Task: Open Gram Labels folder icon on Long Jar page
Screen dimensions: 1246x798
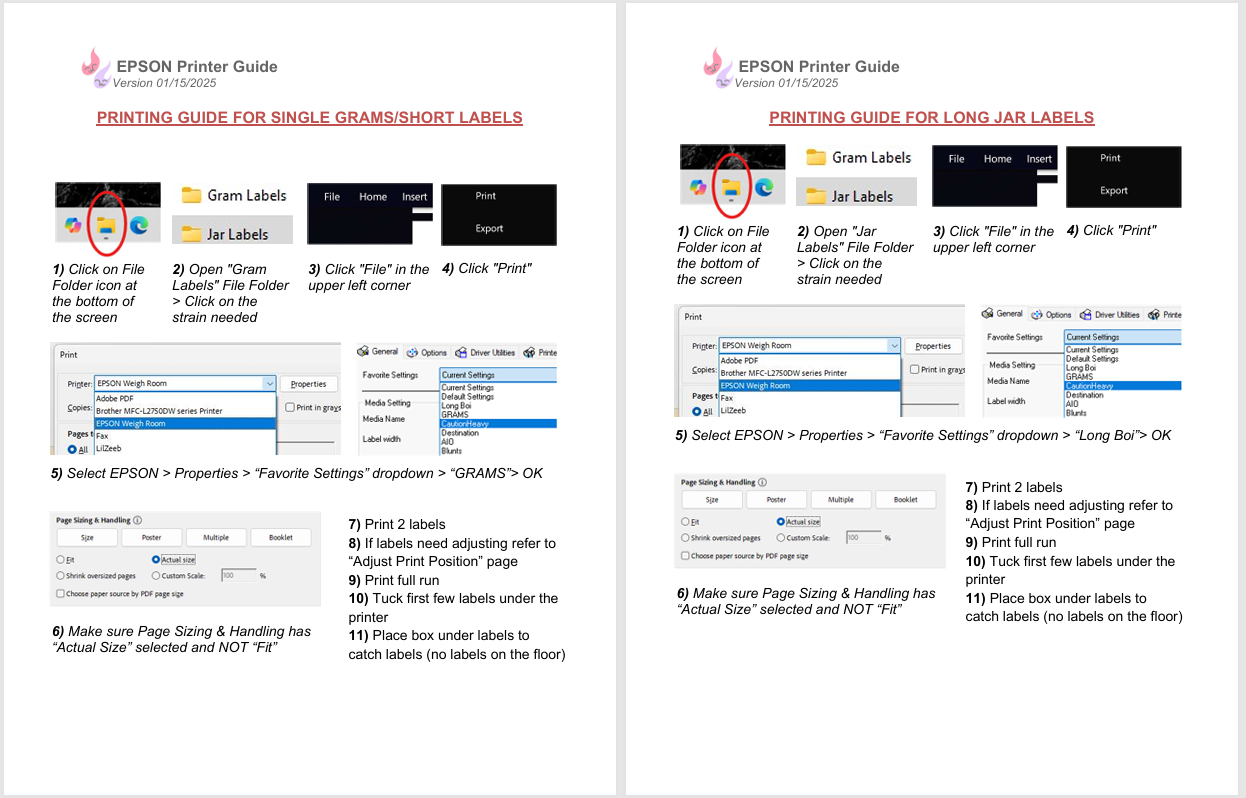Action: click(816, 157)
